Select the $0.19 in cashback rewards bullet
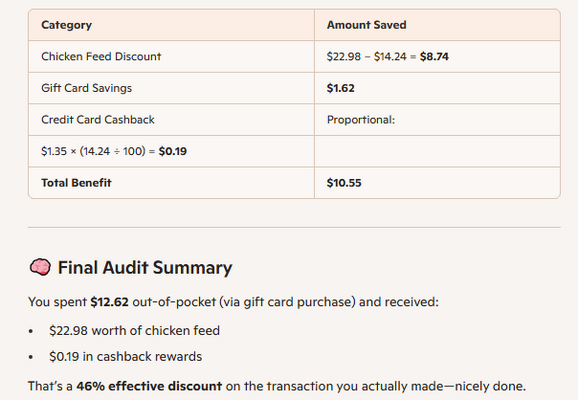This screenshot has width=578, height=400. (x=125, y=356)
